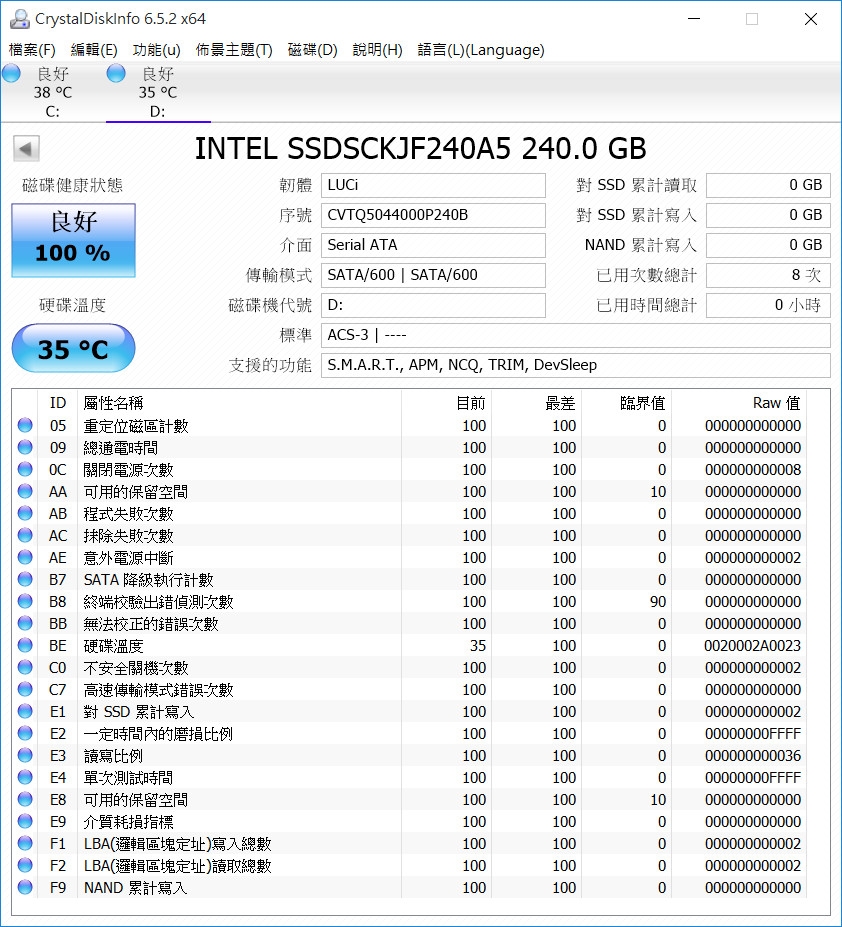Click the serial number field CVTQ5044000P240B
Screen dimensions: 842x927
(433, 215)
